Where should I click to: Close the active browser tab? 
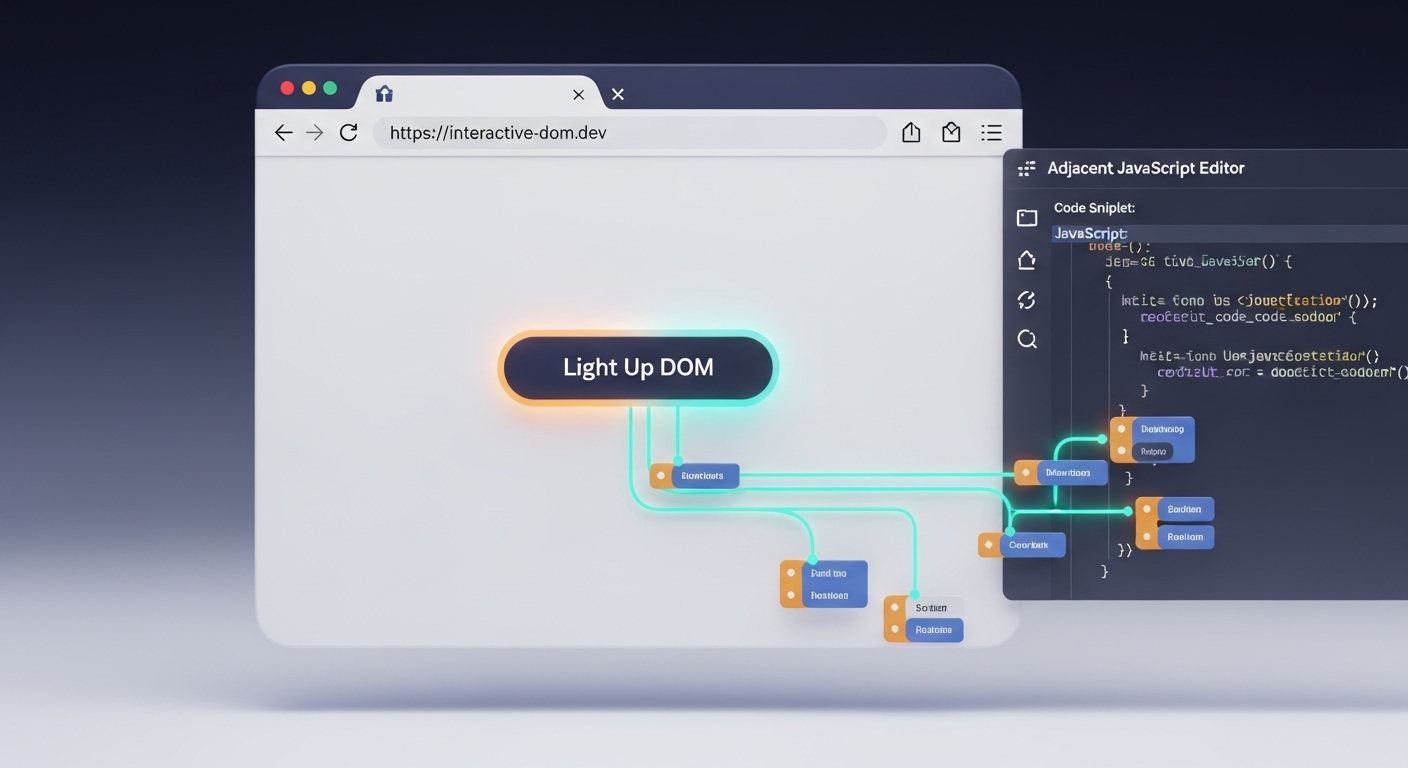(x=578, y=95)
